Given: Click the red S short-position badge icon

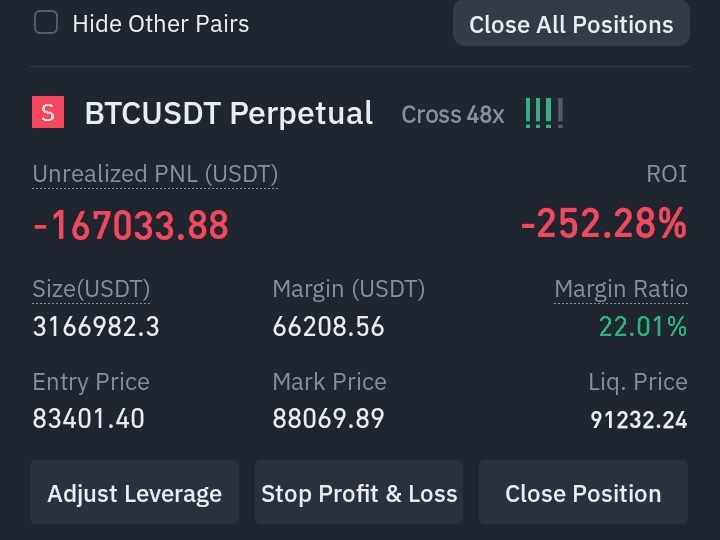Looking at the screenshot, I should coord(48,112).
